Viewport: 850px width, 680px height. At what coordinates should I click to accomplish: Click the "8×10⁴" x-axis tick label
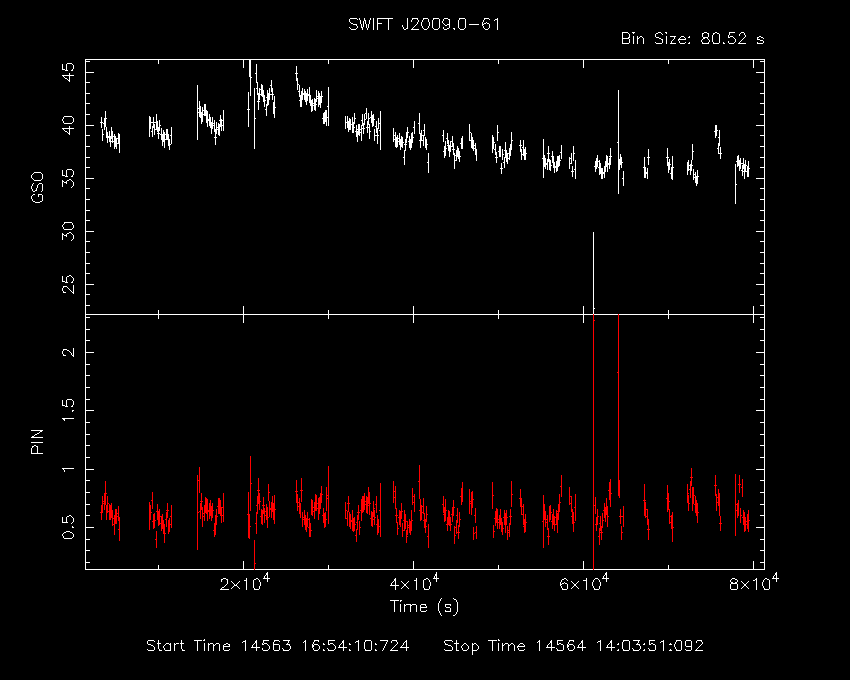coord(754,583)
